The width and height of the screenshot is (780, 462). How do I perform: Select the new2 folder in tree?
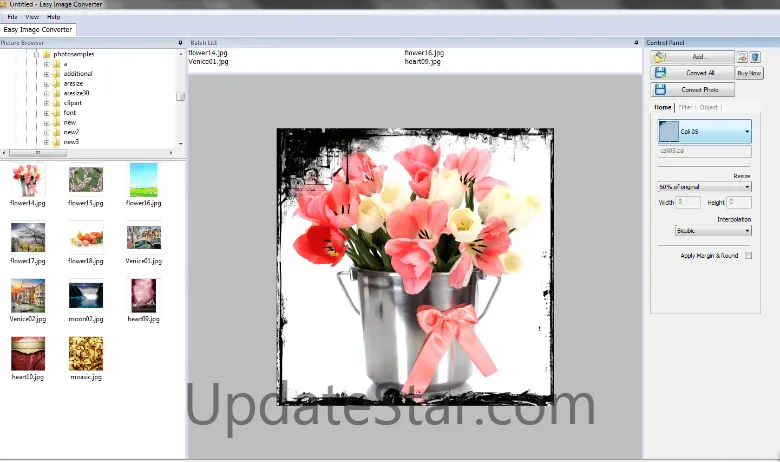[71, 132]
